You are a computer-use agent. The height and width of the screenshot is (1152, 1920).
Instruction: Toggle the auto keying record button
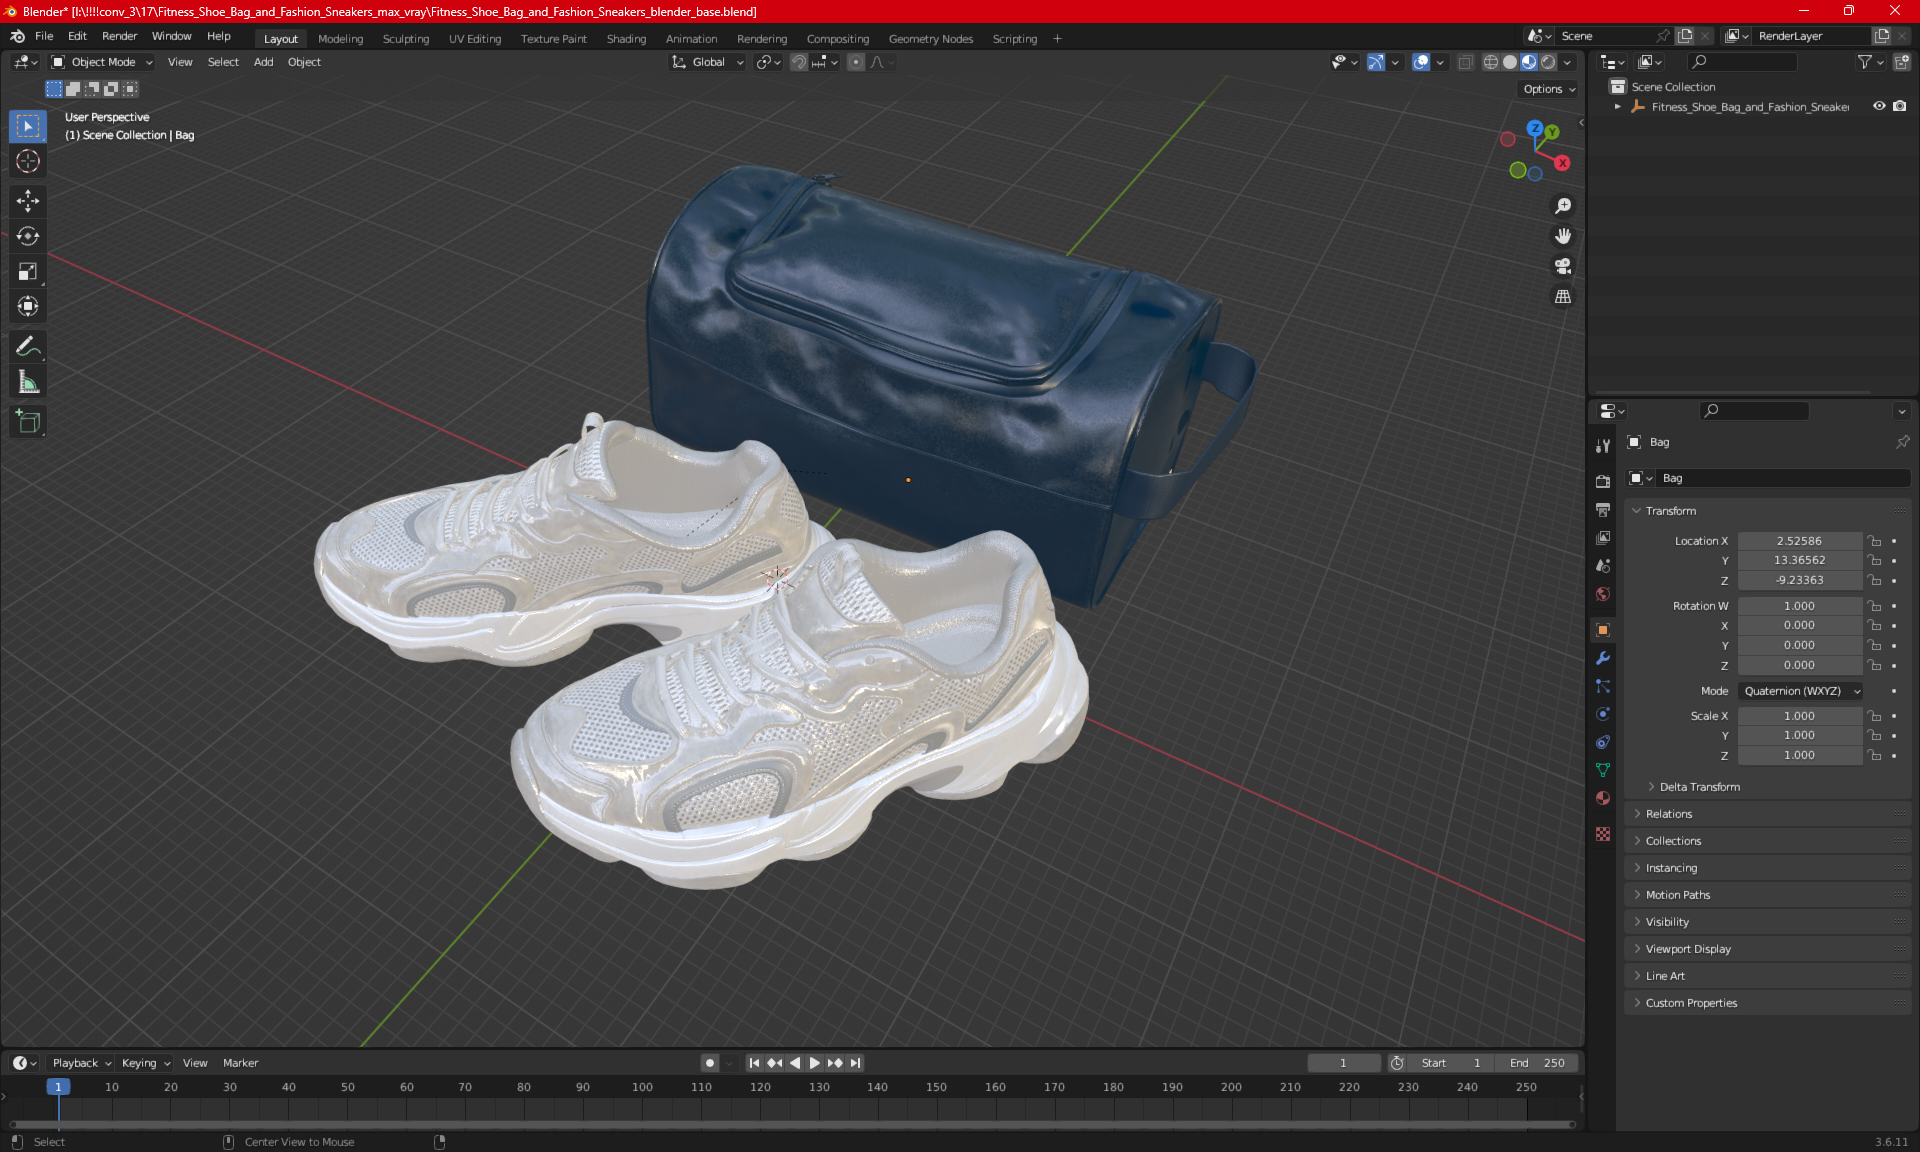click(x=709, y=1063)
